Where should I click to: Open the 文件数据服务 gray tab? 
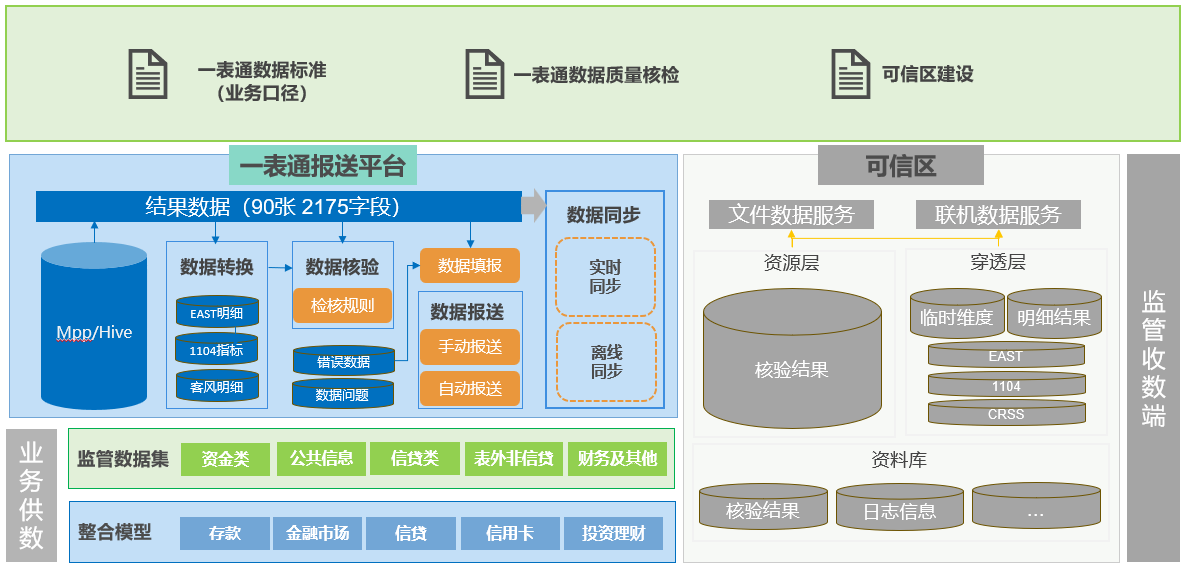[x=792, y=214]
